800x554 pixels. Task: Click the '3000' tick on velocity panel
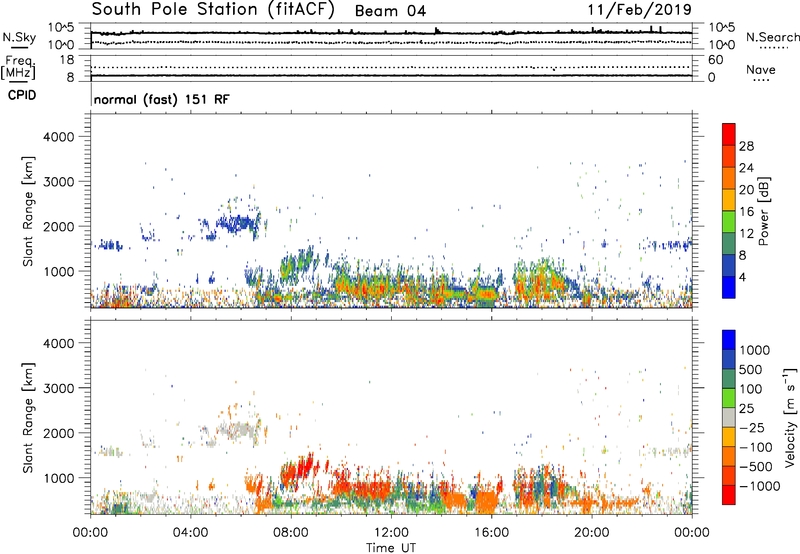tap(59, 388)
